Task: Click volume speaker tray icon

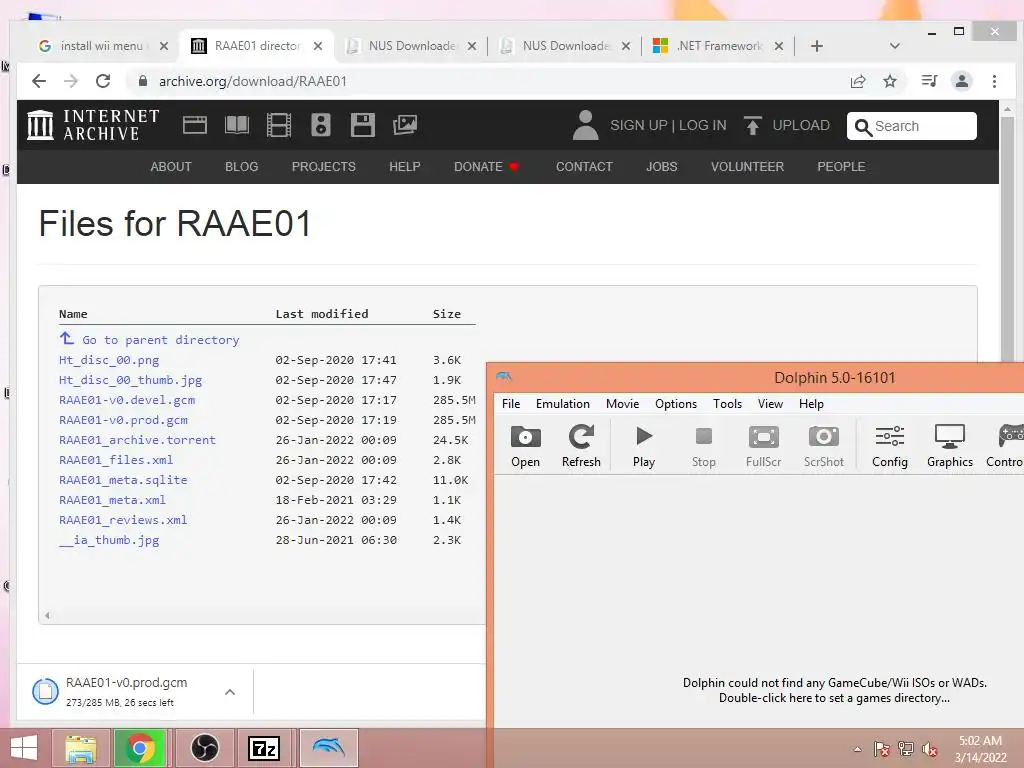Action: 930,749
